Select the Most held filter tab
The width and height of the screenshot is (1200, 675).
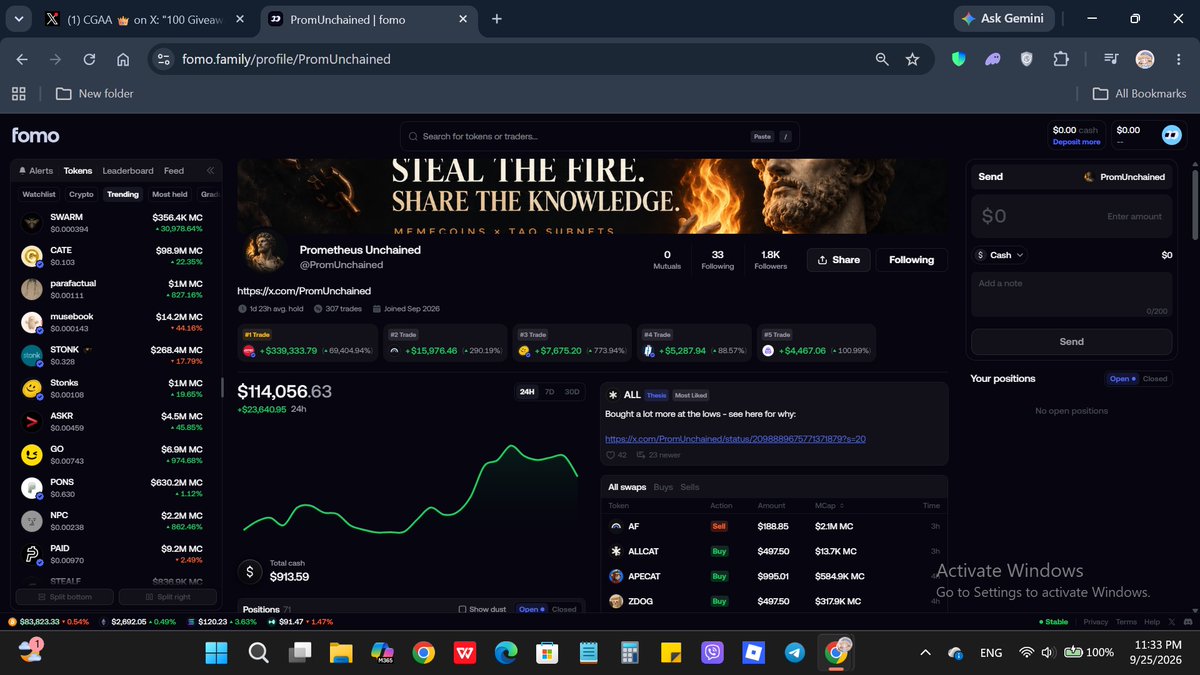(170, 194)
